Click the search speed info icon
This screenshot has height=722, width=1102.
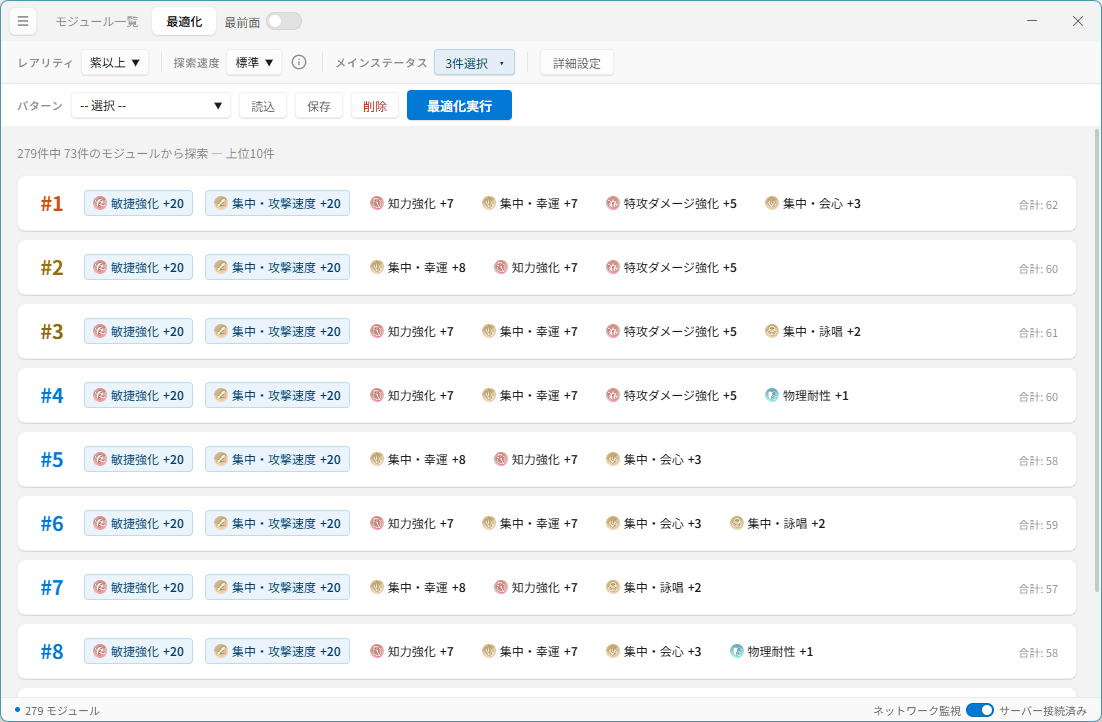[x=299, y=63]
